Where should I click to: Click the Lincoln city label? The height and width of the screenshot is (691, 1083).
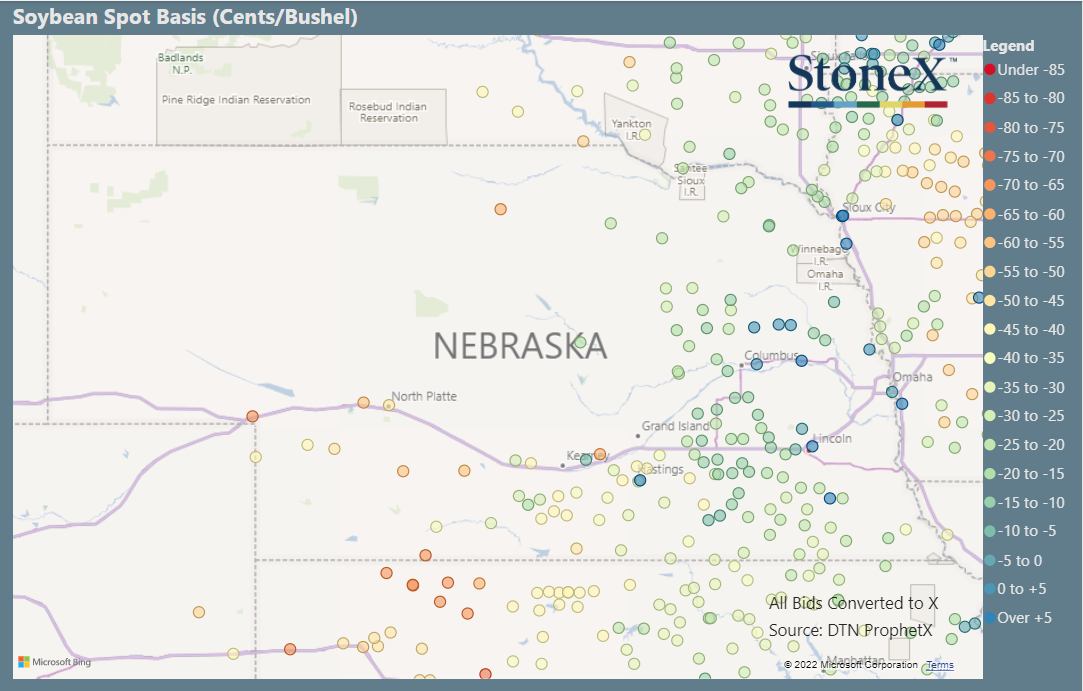point(832,438)
